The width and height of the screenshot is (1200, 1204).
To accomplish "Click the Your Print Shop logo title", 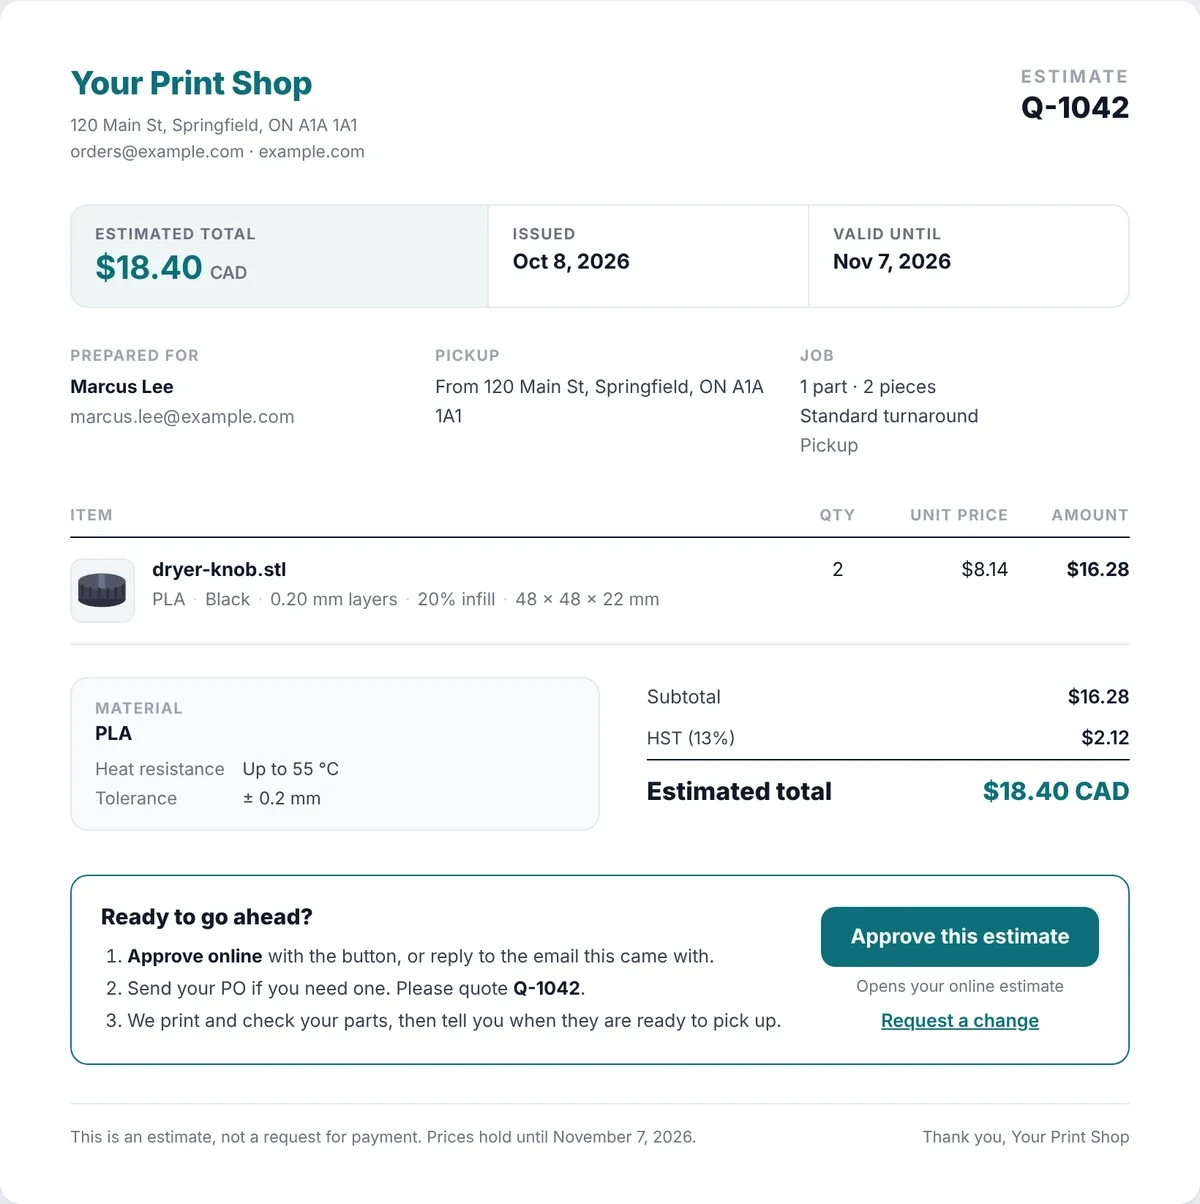I will 191,83.
